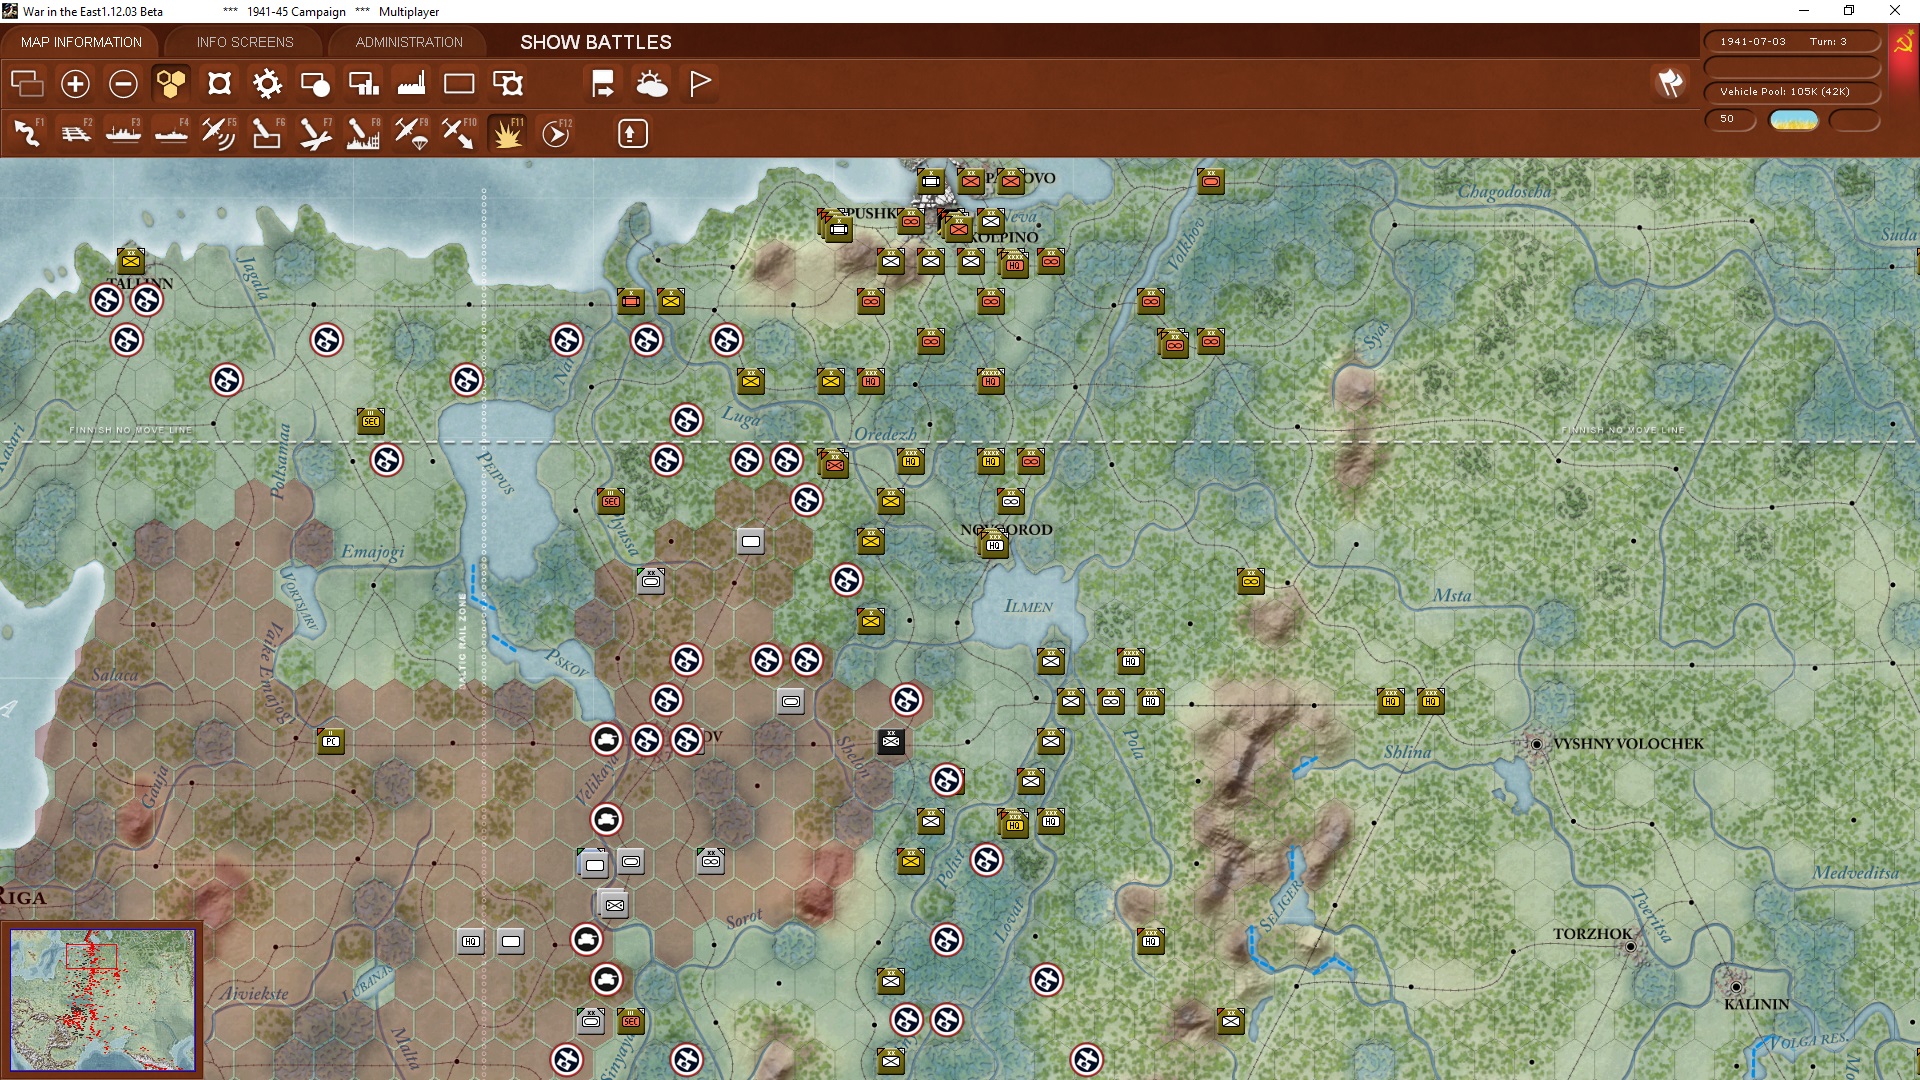Toggle the hex grid display button
Image resolution: width=1920 pixels, height=1080 pixels.
(x=170, y=84)
